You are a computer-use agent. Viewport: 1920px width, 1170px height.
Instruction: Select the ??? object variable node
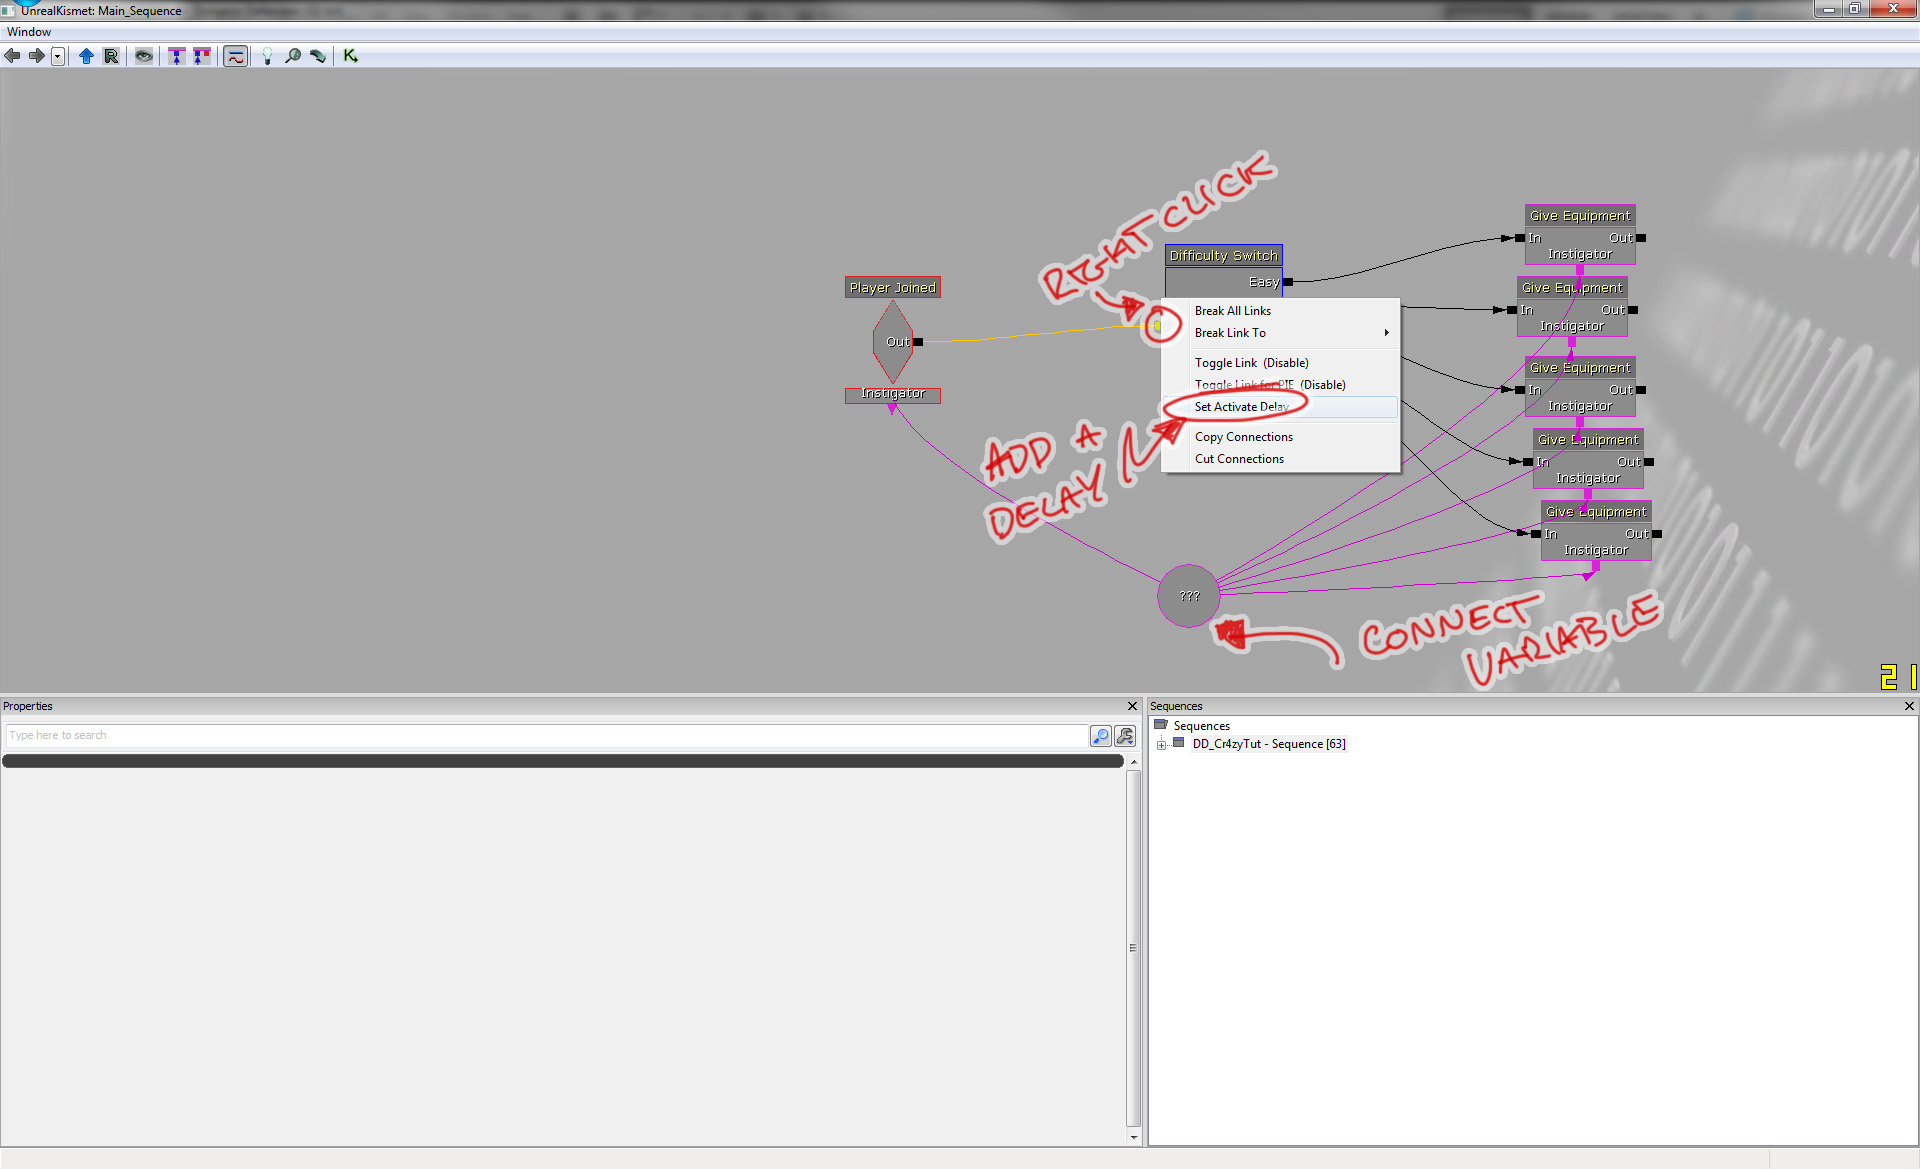(1188, 596)
